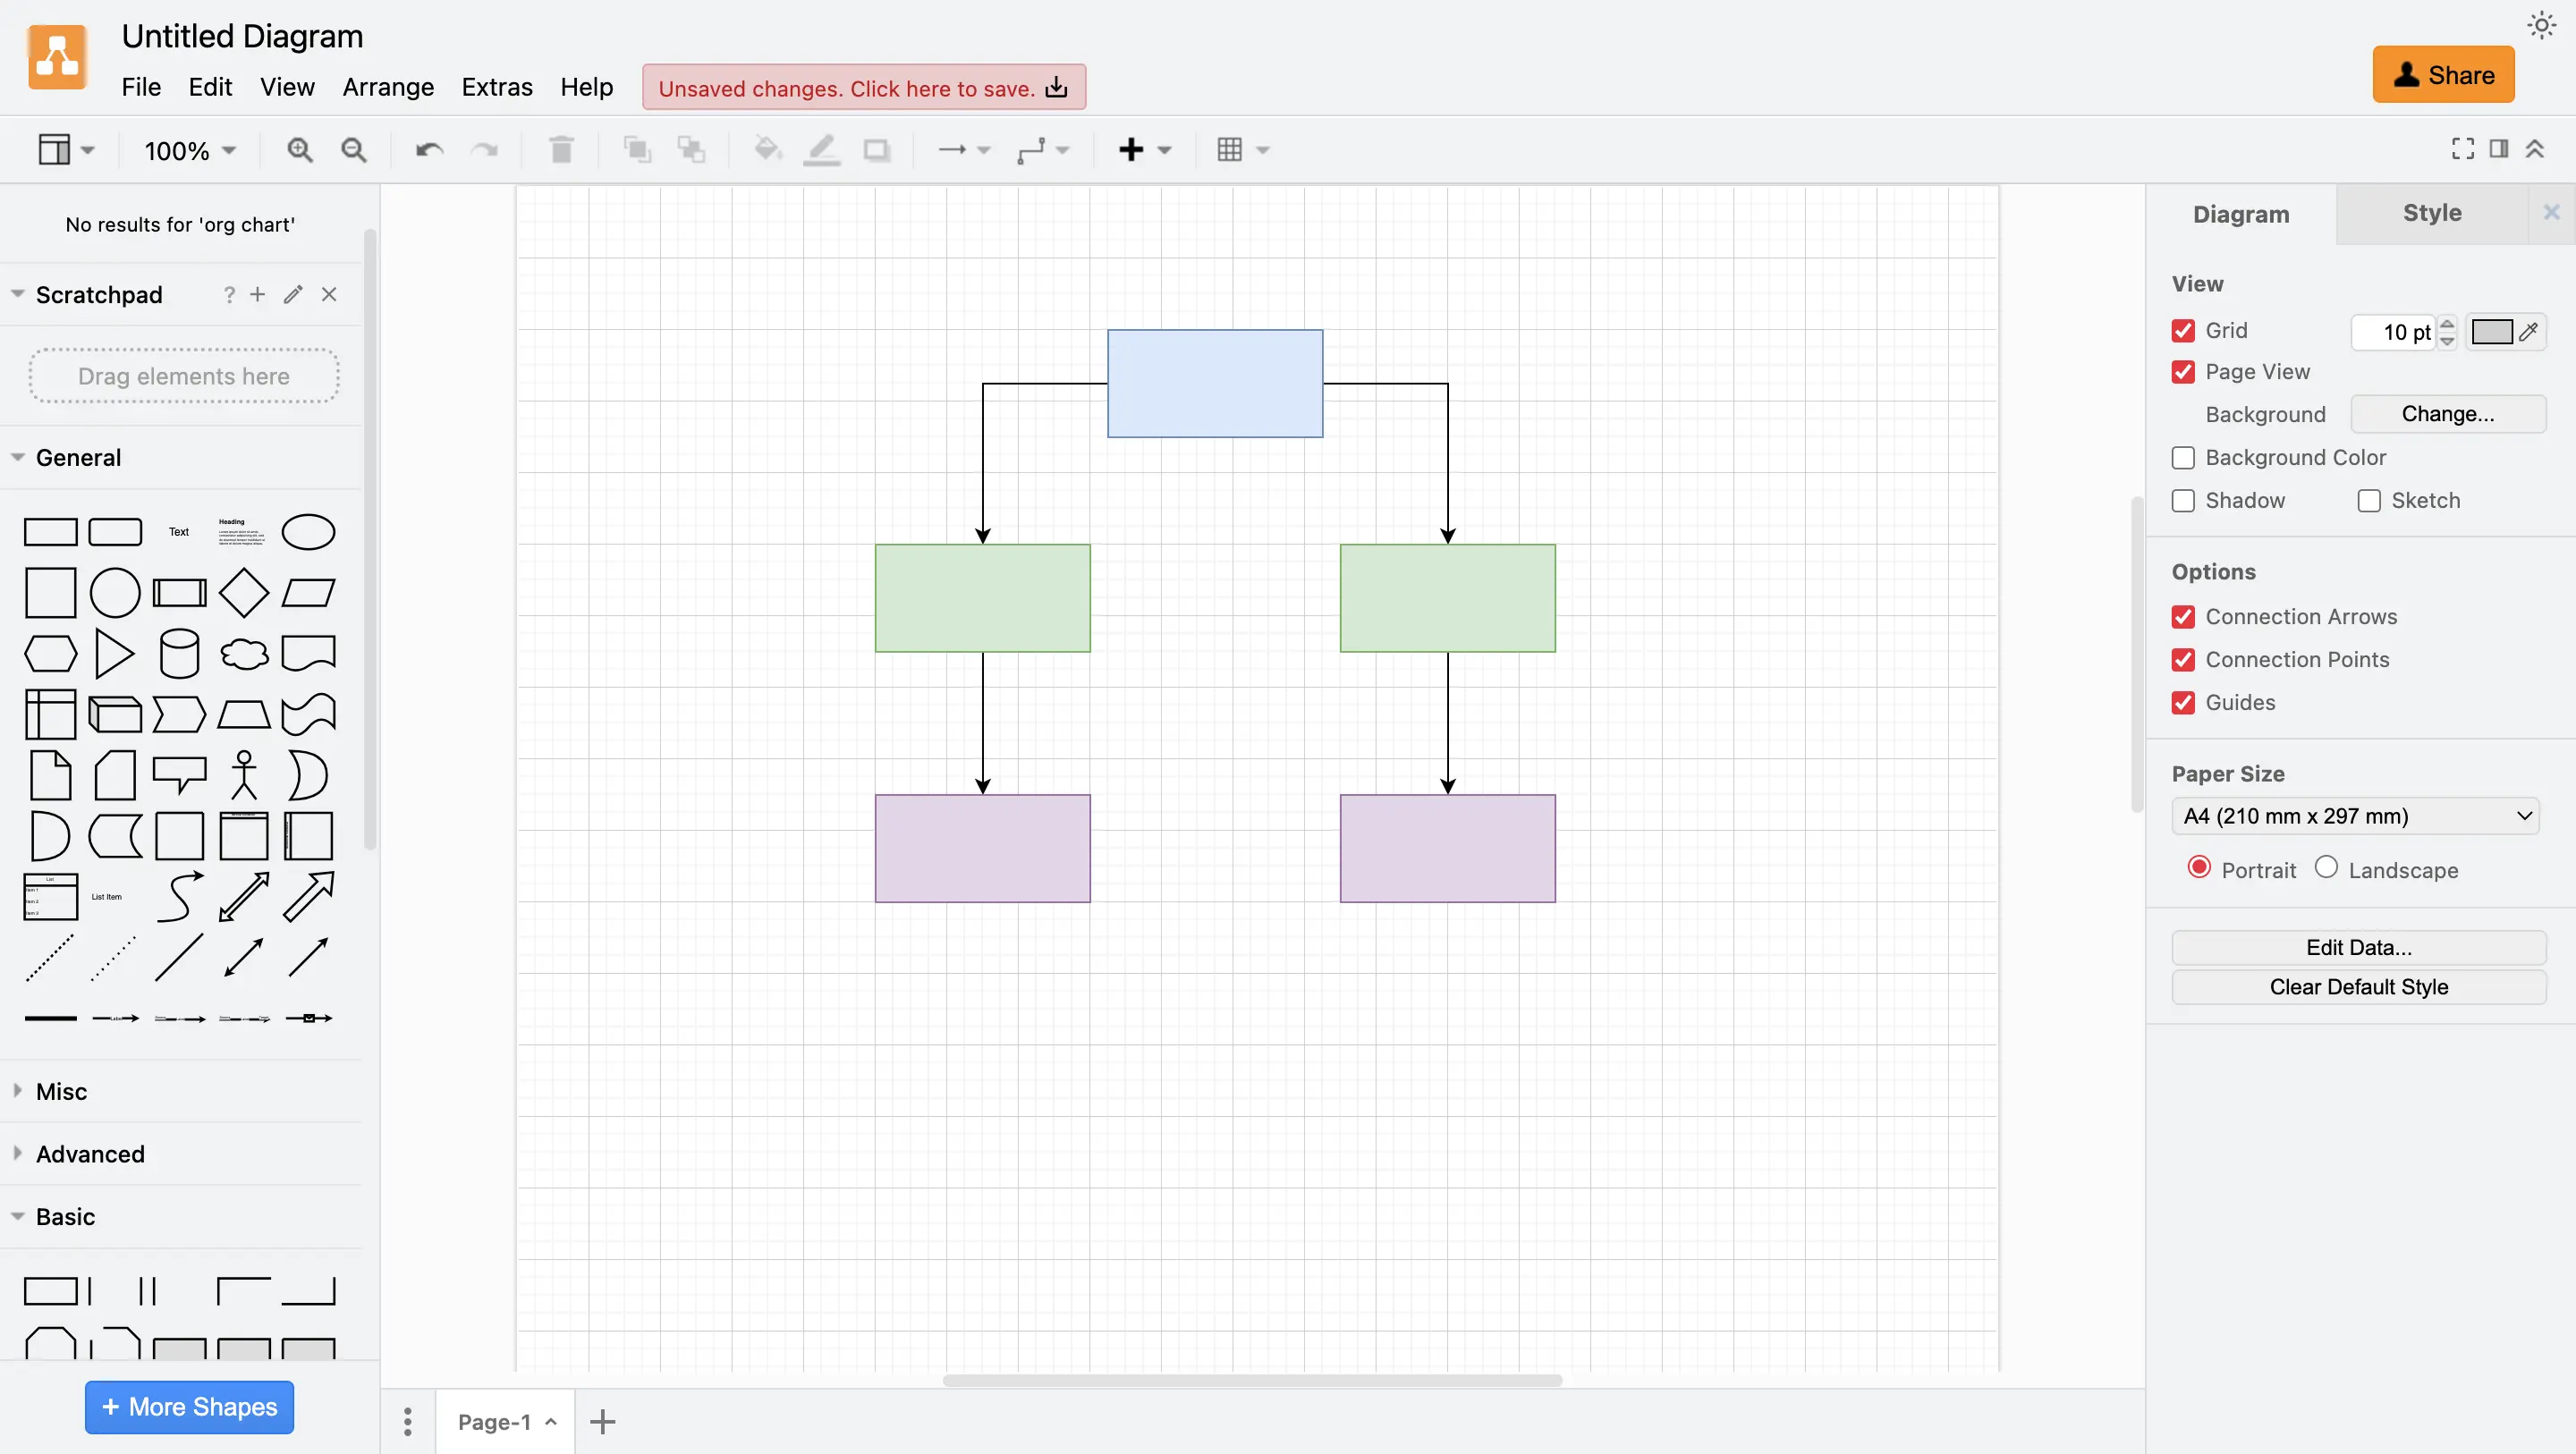Undo the last action
Image resolution: width=2576 pixels, height=1454 pixels.
[429, 150]
